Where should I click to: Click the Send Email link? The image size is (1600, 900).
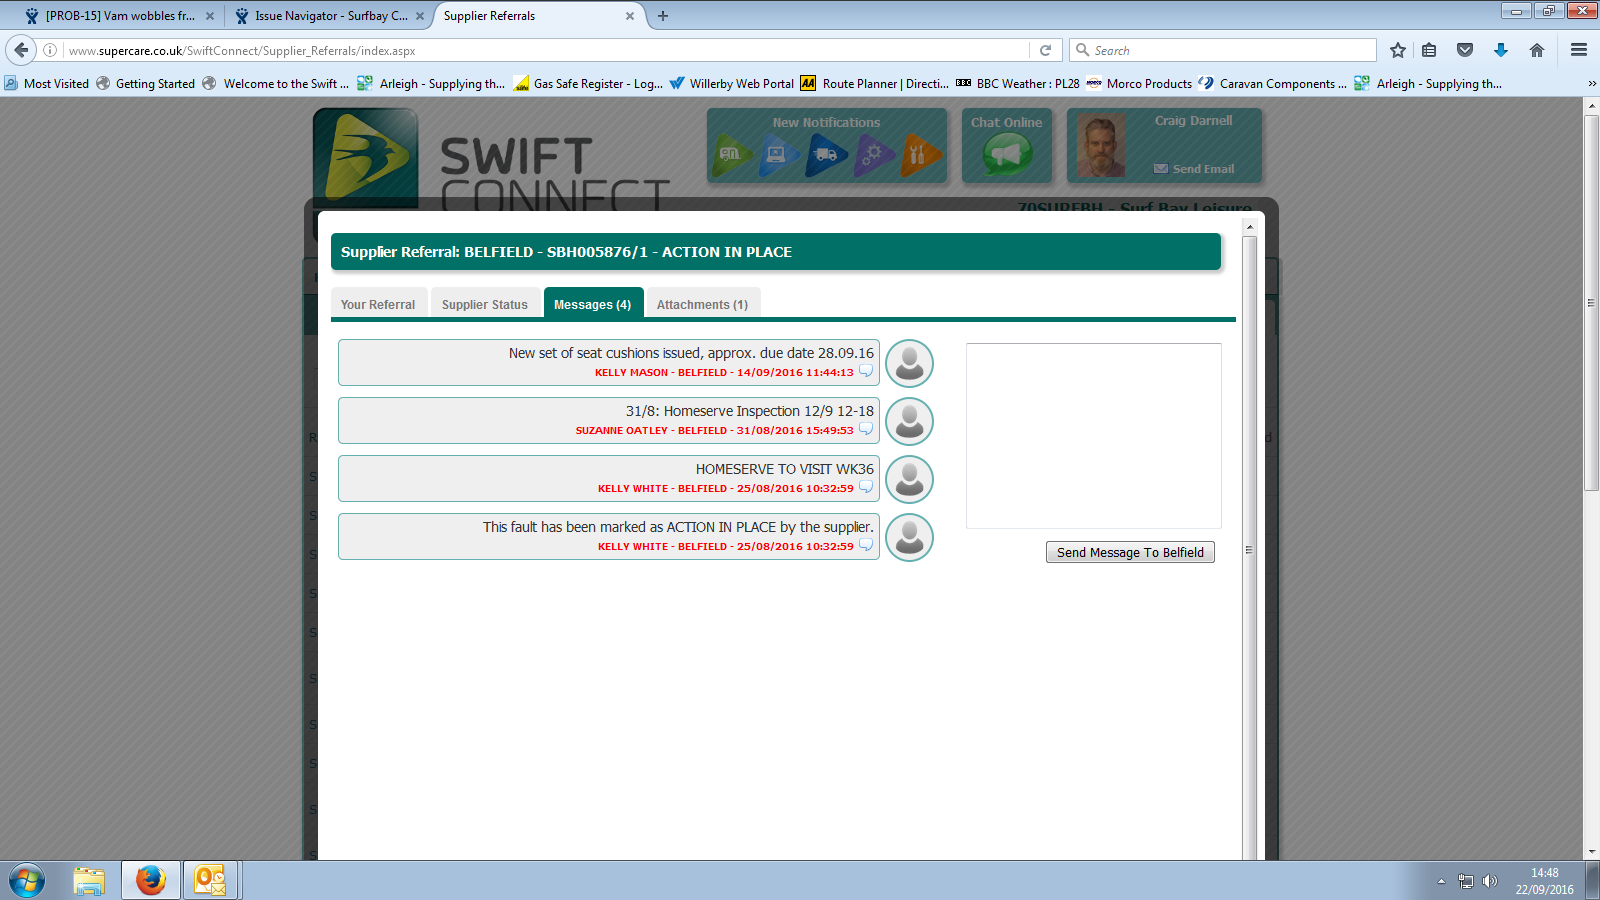coord(1194,169)
